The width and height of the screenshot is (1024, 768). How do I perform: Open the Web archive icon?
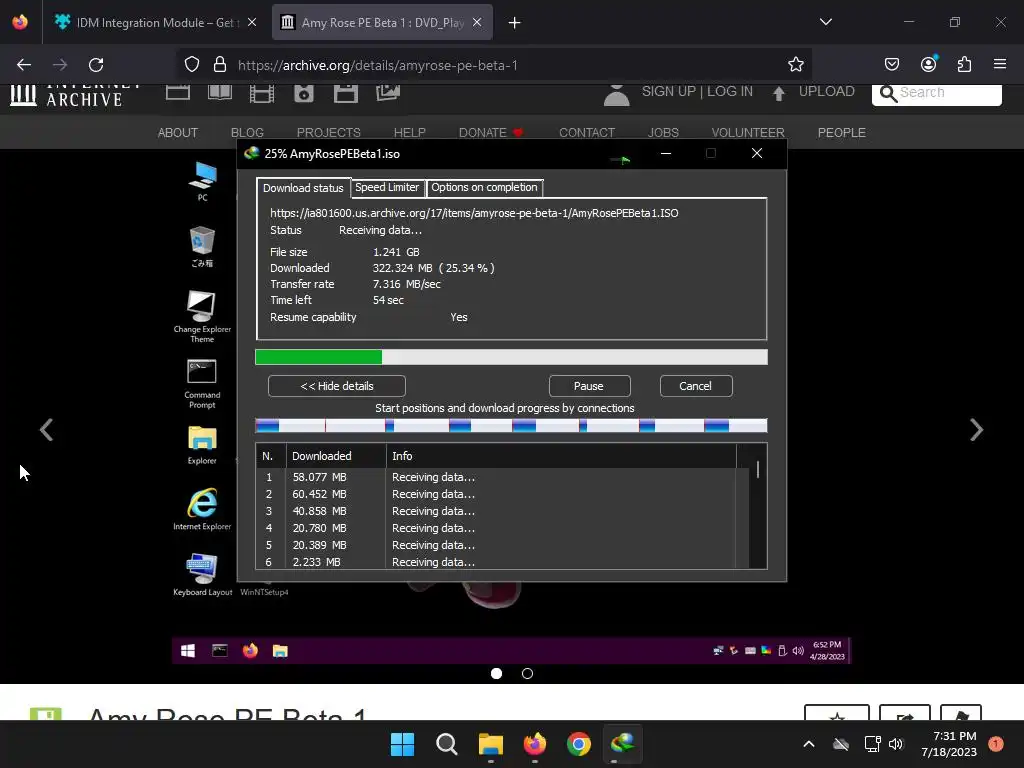[178, 92]
